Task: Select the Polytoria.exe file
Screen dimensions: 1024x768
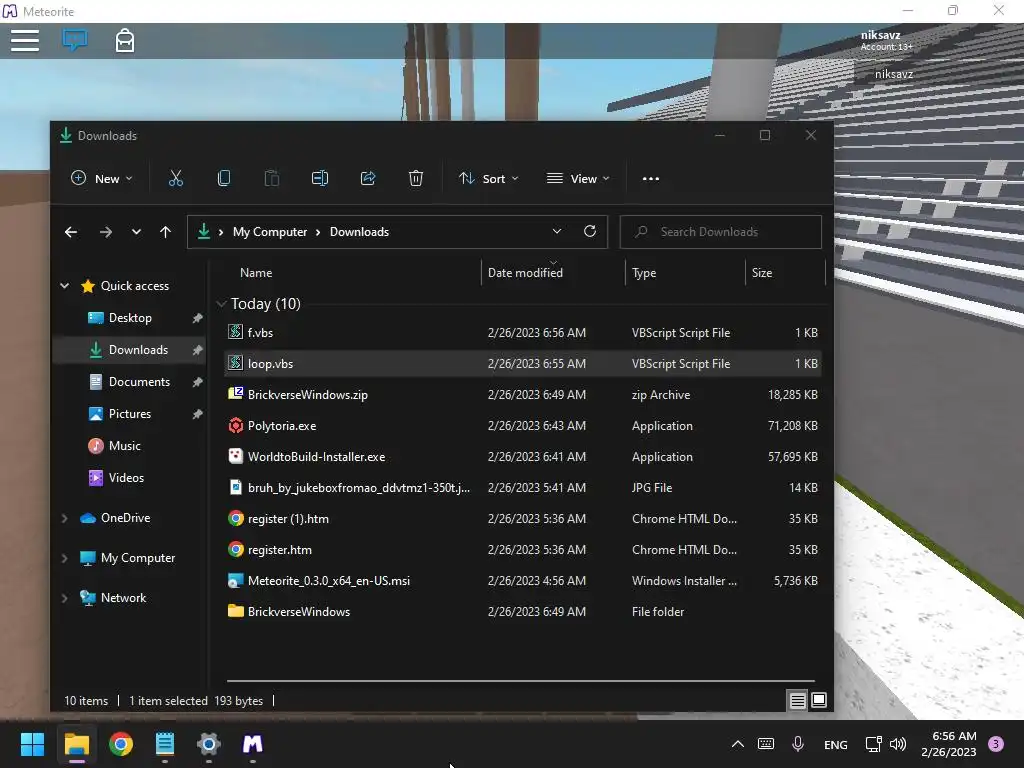Action: (x=522, y=426)
